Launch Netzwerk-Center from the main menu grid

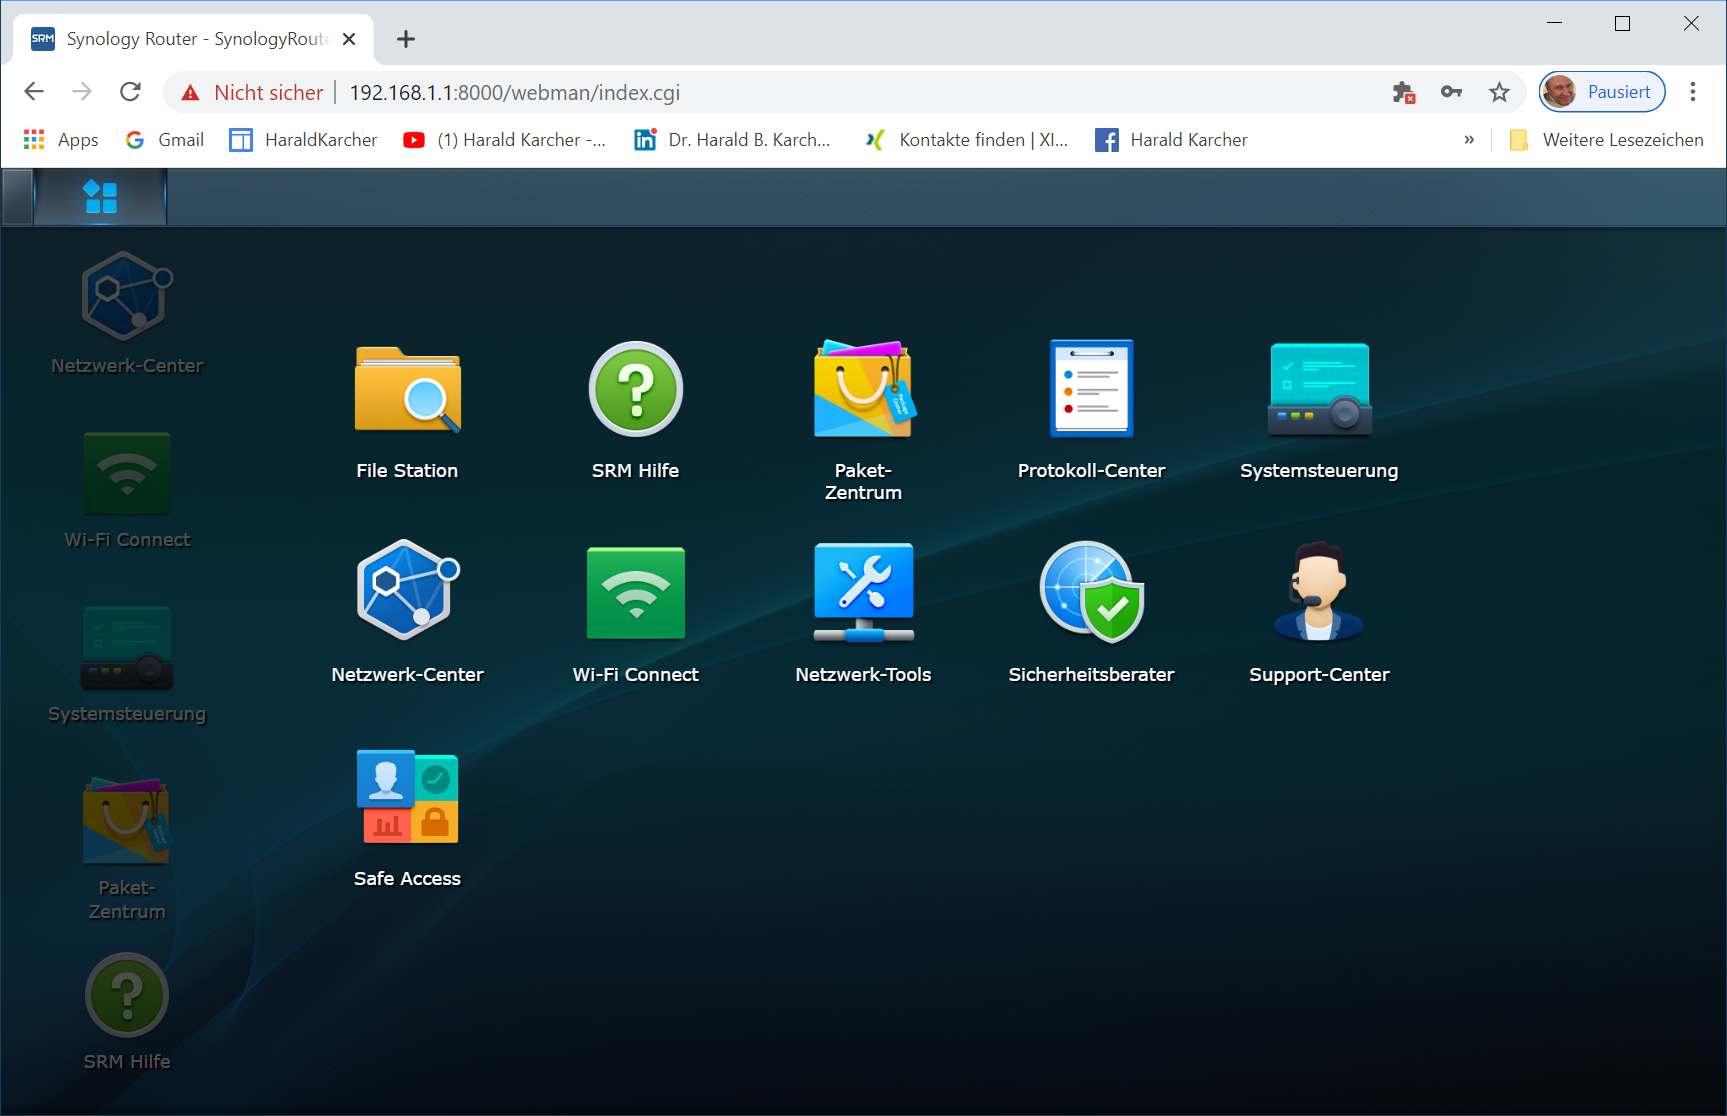coord(407,612)
